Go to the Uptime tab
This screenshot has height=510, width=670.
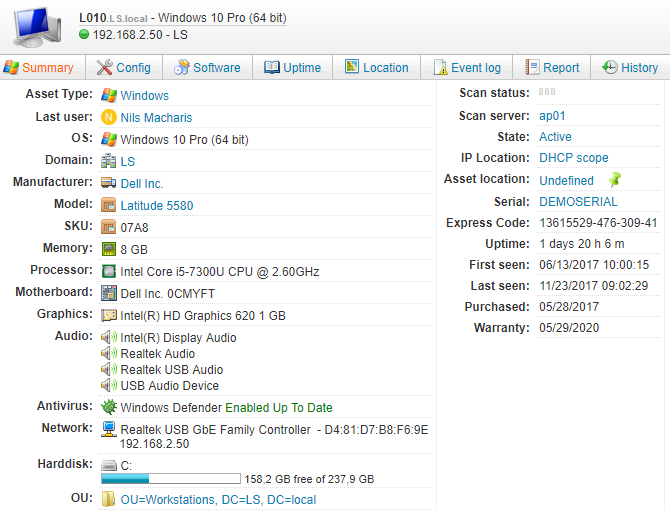click(292, 67)
